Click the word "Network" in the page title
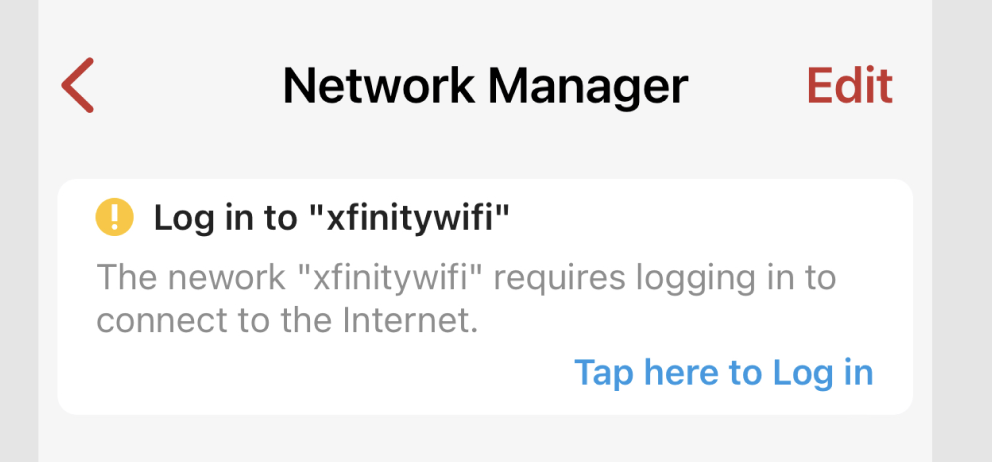 [378, 85]
